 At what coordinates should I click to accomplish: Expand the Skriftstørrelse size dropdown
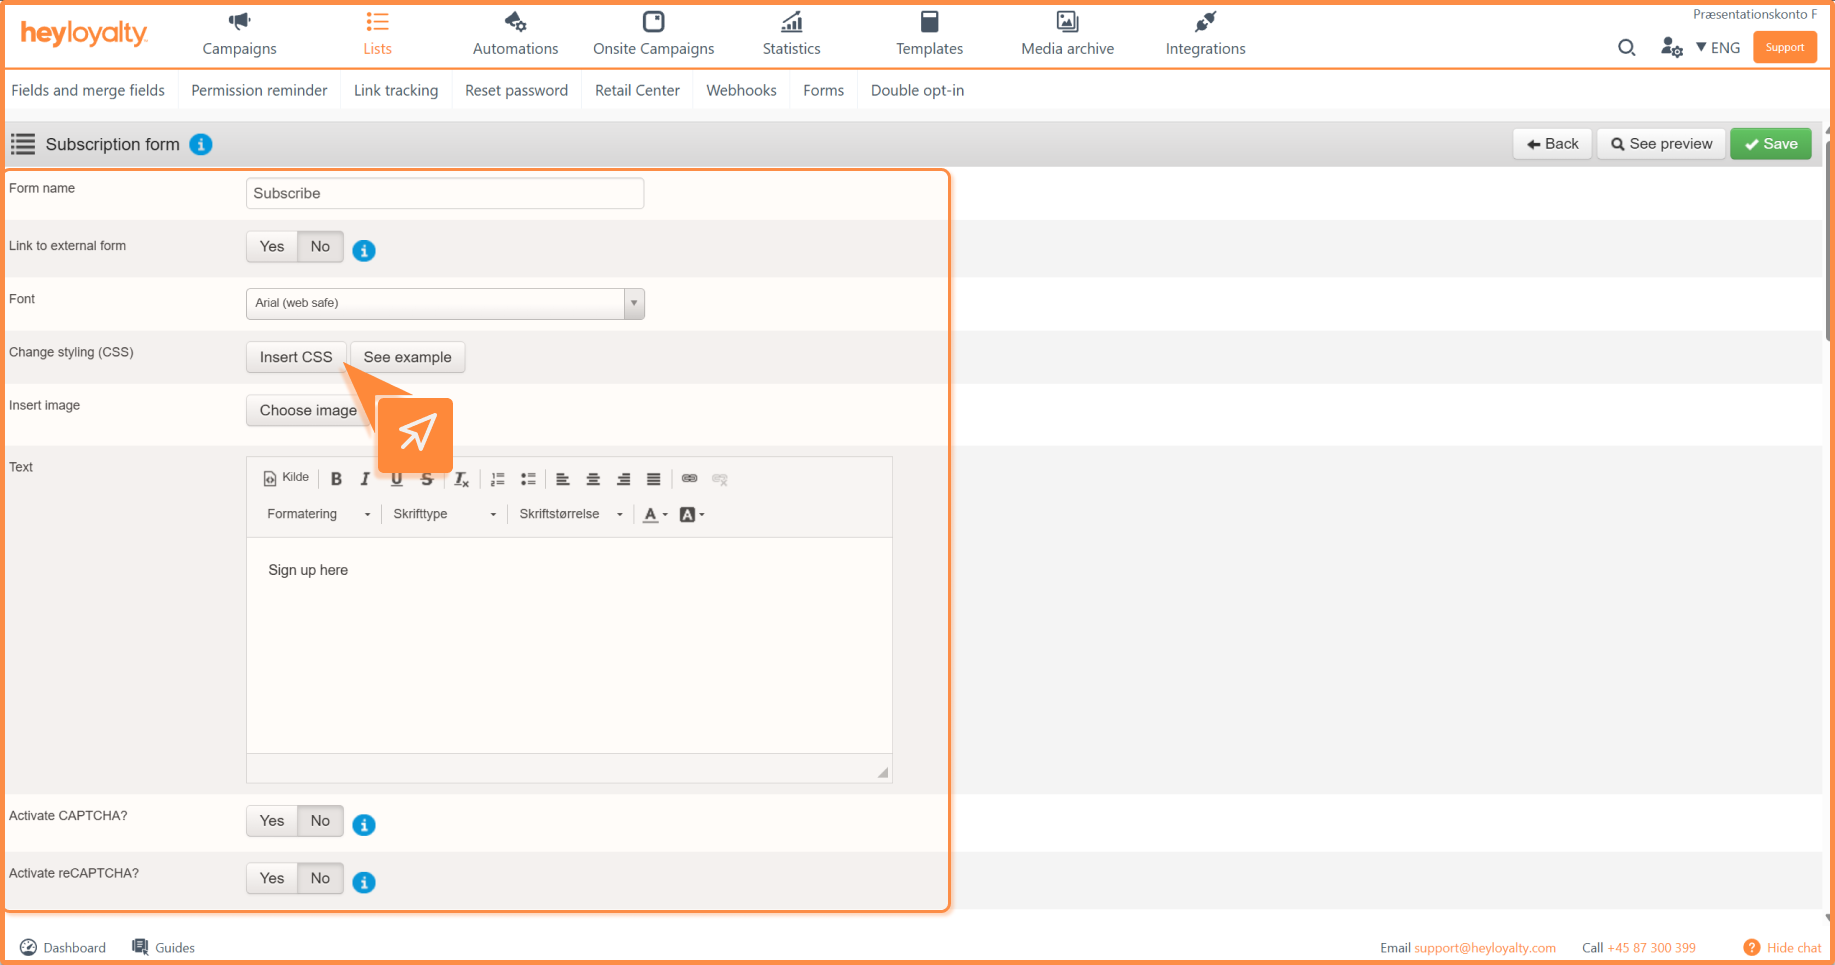pos(570,514)
